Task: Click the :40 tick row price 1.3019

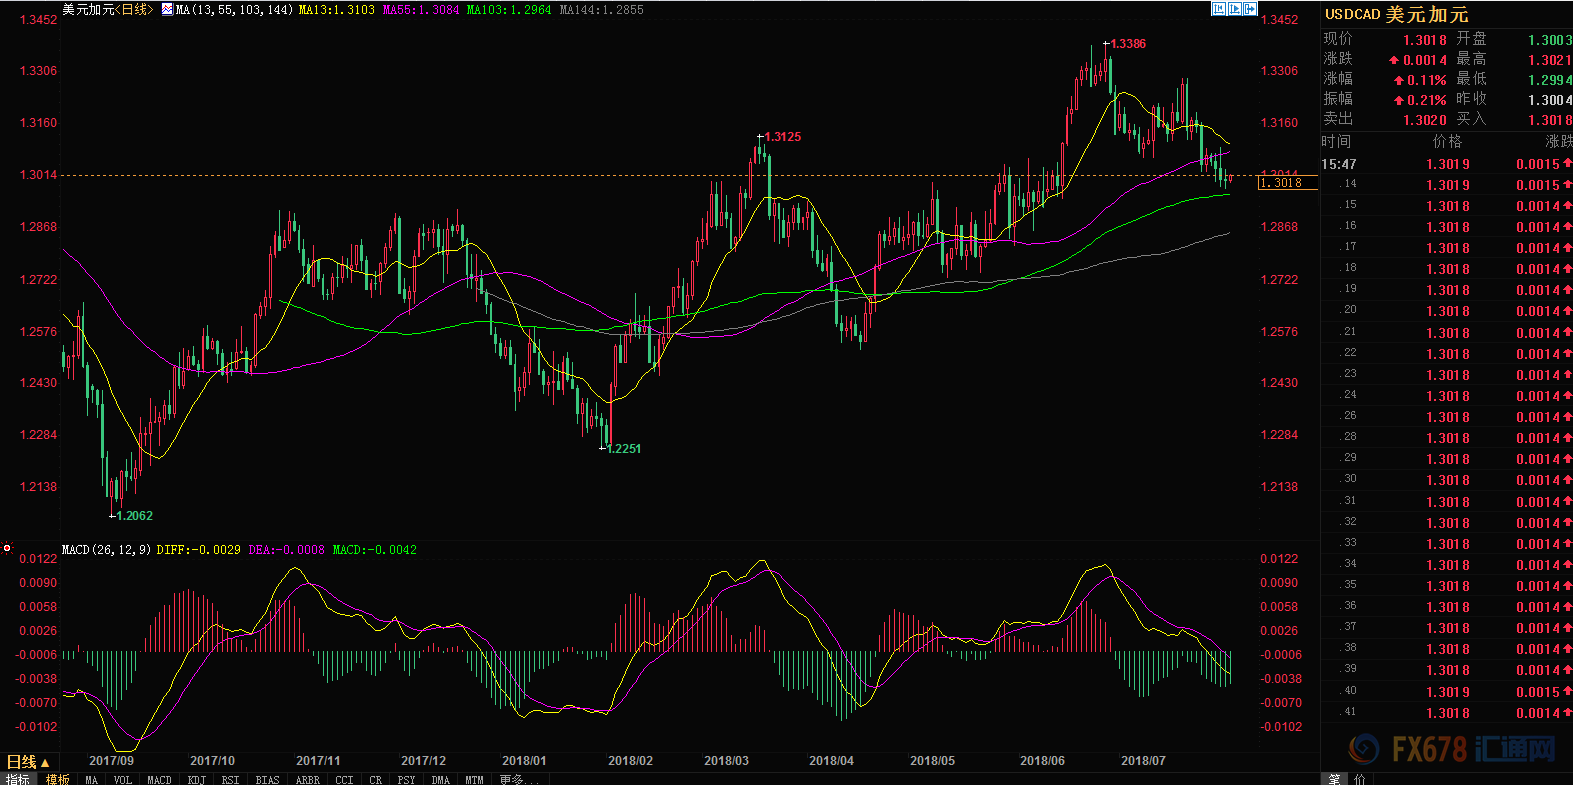Action: coord(1448,692)
